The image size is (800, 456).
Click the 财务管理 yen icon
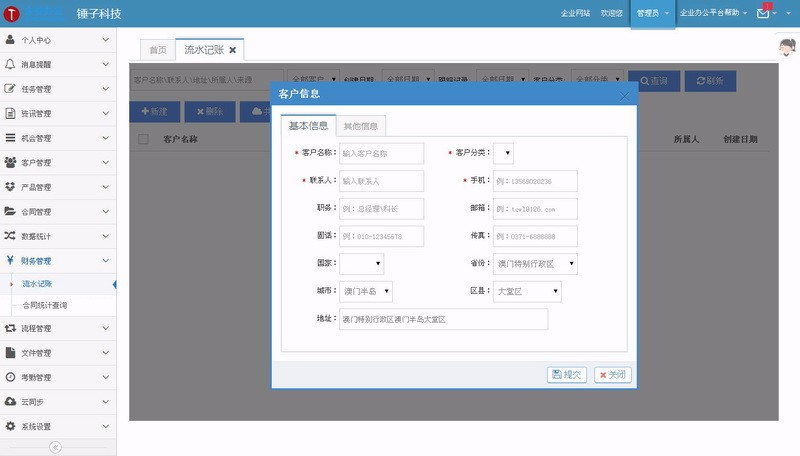10,260
